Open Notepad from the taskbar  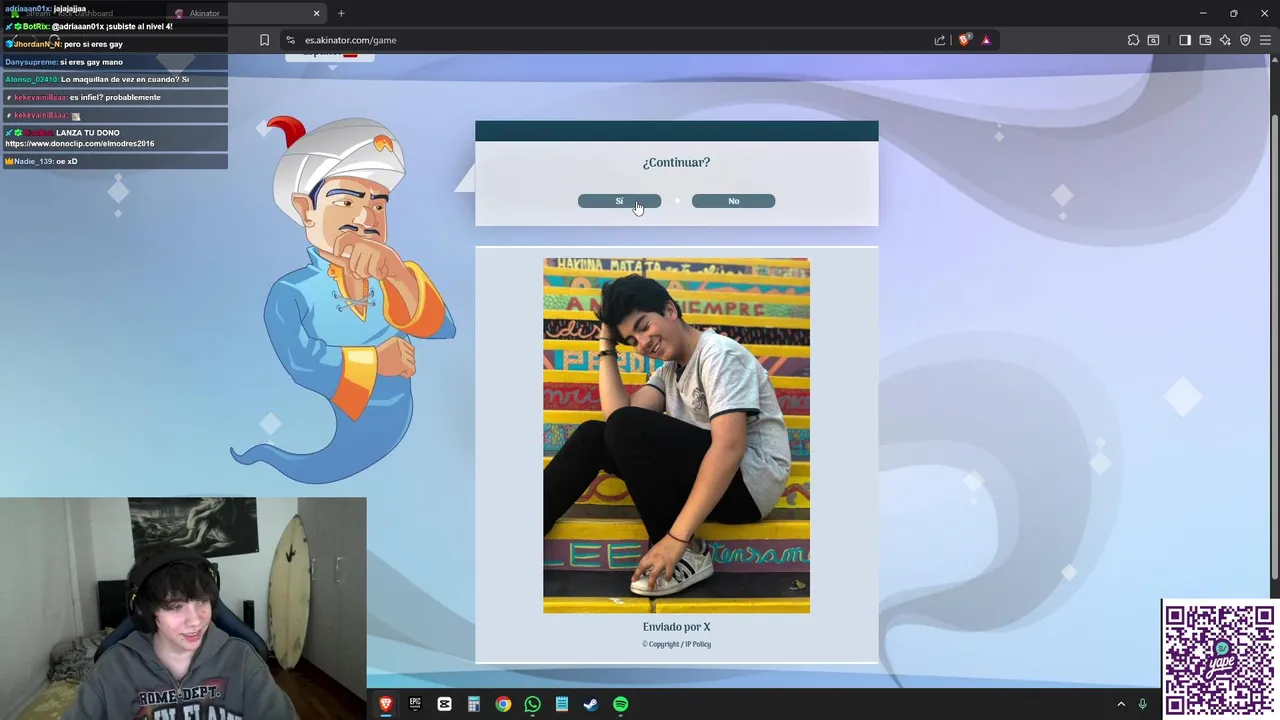[562, 704]
